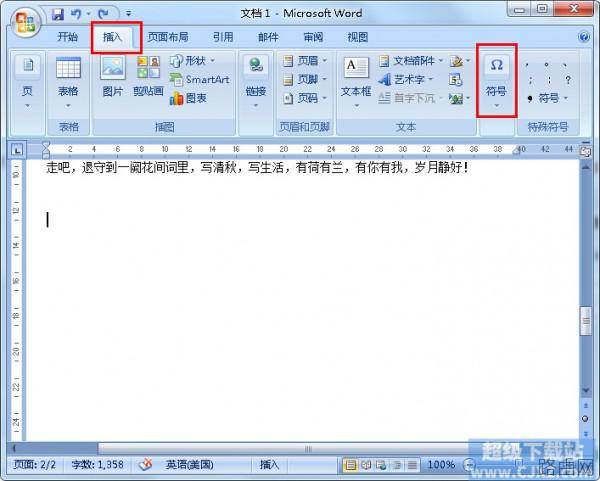This screenshot has width=600, height=481.
Task: Insert a 图表 chart
Action: [x=188, y=98]
